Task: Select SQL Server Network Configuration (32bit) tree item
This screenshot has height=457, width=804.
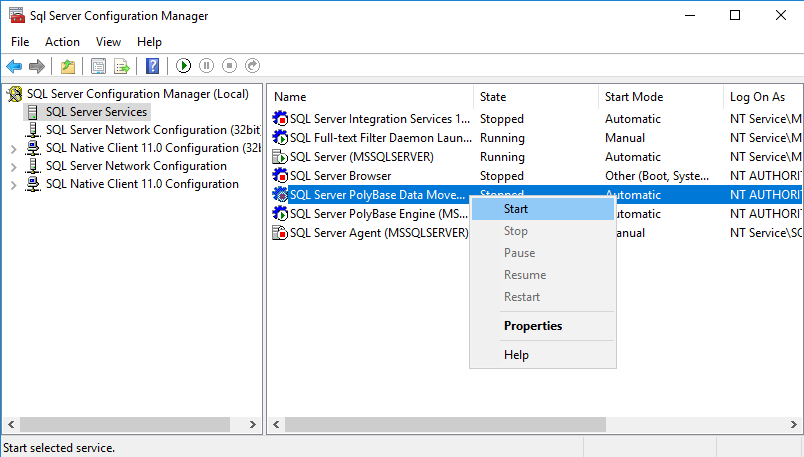Action: pyautogui.click(x=153, y=130)
